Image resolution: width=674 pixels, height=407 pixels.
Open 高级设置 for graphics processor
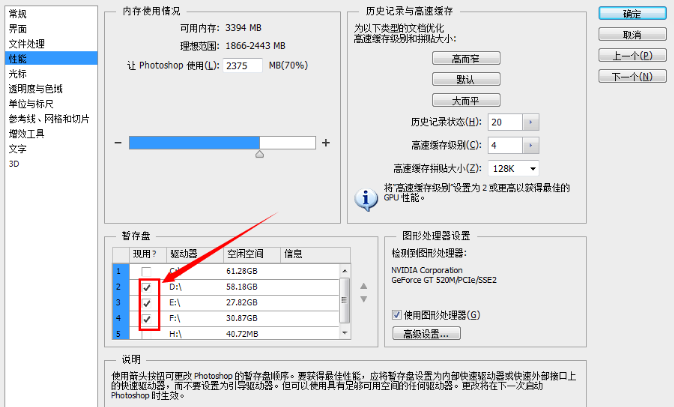point(426,333)
